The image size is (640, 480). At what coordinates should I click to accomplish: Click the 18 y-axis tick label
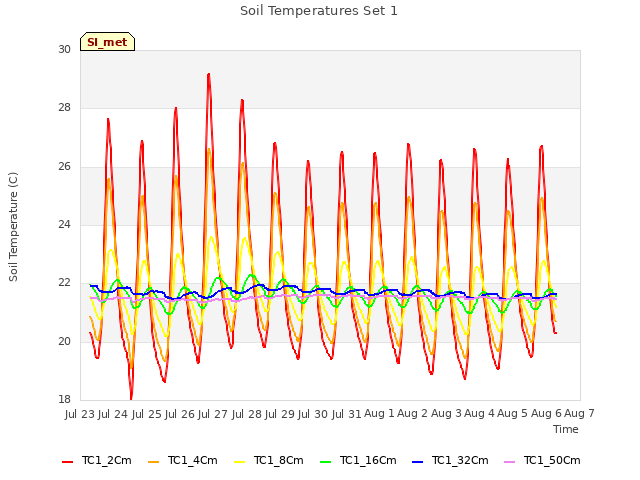[64, 400]
